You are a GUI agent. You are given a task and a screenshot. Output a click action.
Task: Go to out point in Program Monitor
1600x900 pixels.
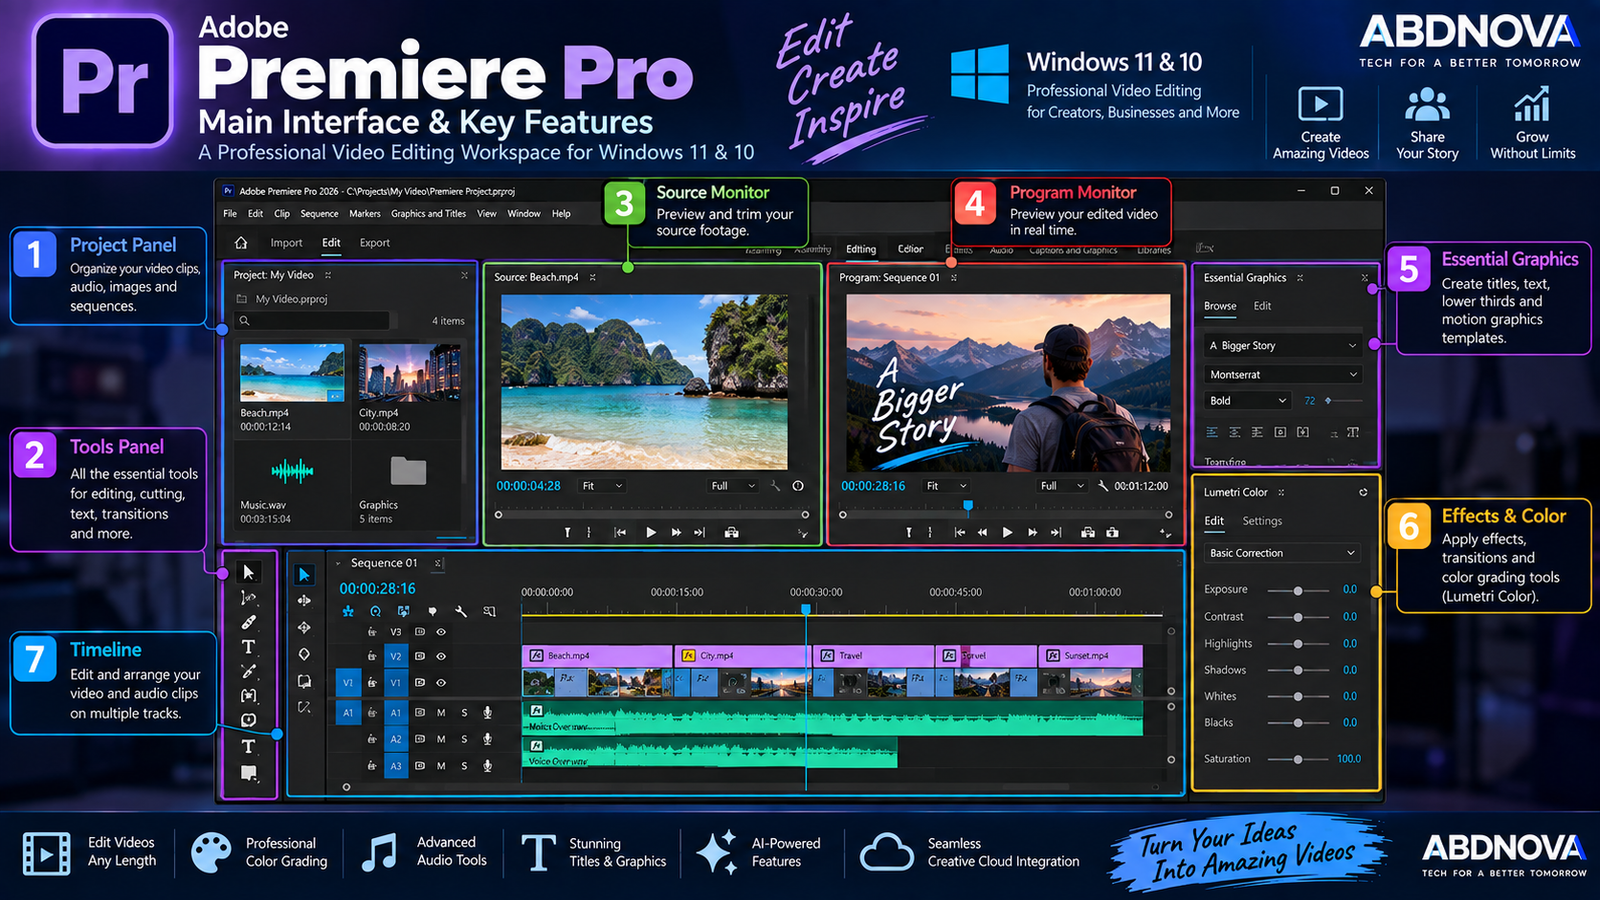[x=1056, y=533]
